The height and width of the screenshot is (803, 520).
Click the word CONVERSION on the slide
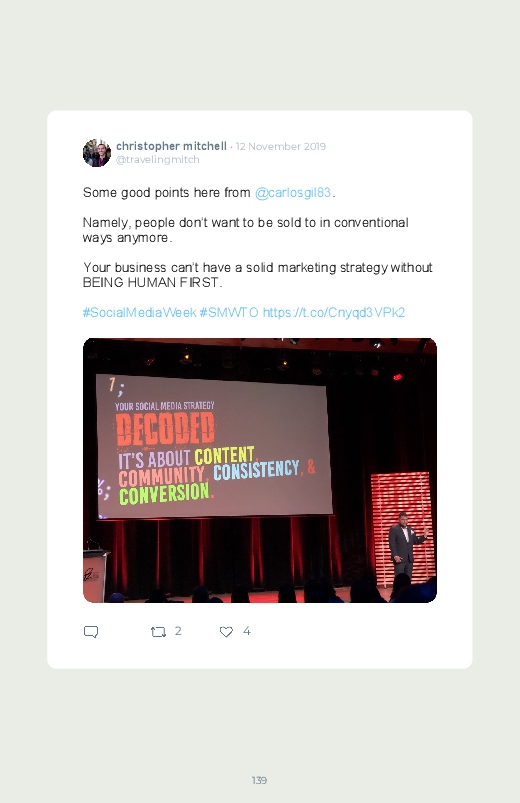[x=164, y=494]
